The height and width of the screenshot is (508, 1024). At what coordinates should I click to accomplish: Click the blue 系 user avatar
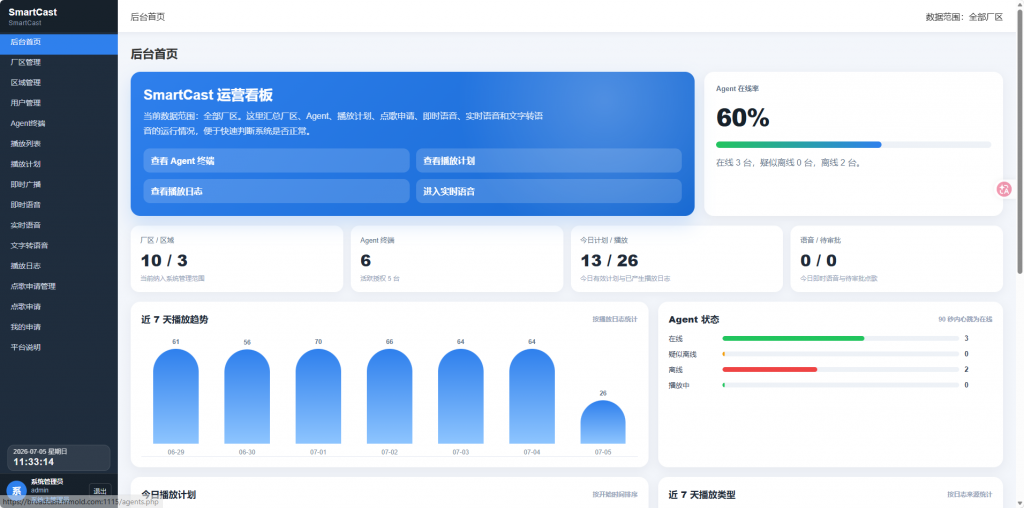point(16,491)
